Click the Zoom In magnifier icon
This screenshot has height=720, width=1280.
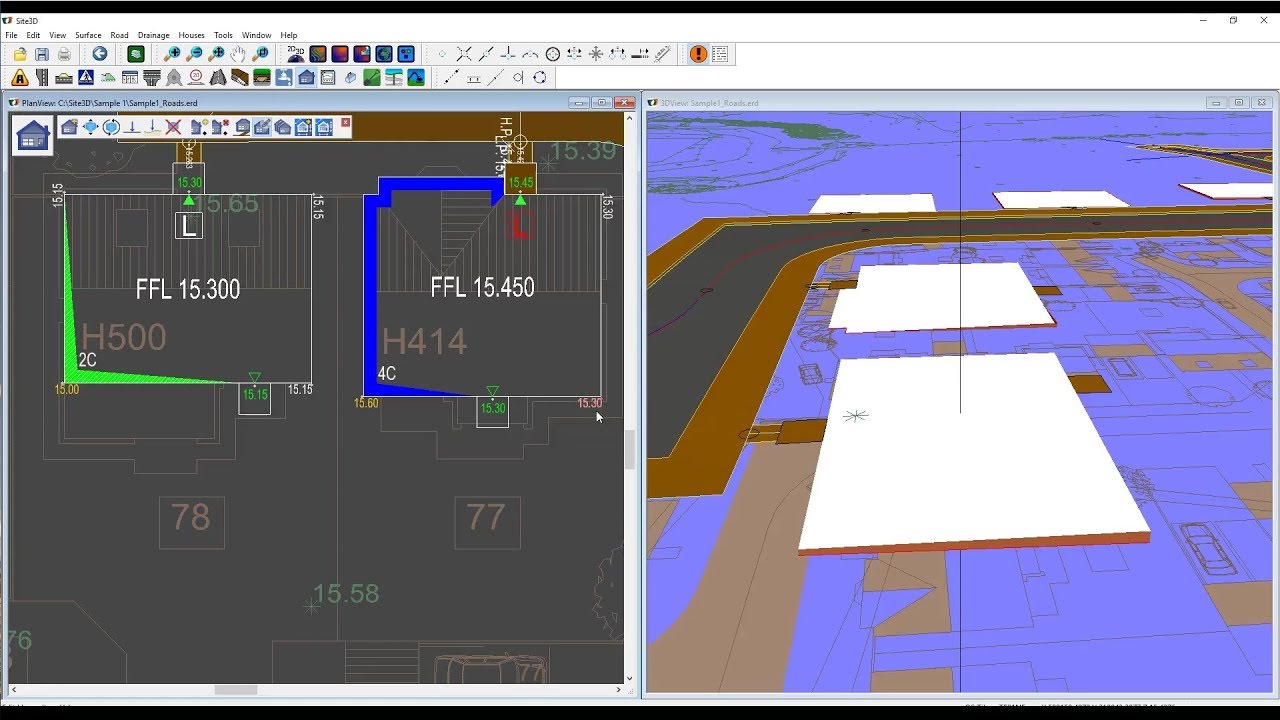(173, 54)
